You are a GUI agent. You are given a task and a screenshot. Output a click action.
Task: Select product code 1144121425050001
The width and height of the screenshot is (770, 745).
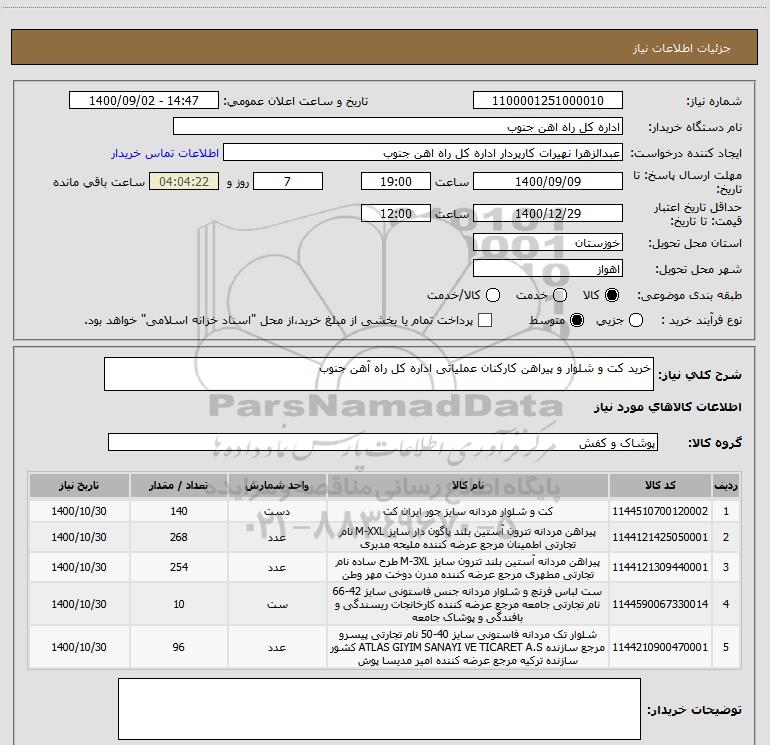pos(660,537)
